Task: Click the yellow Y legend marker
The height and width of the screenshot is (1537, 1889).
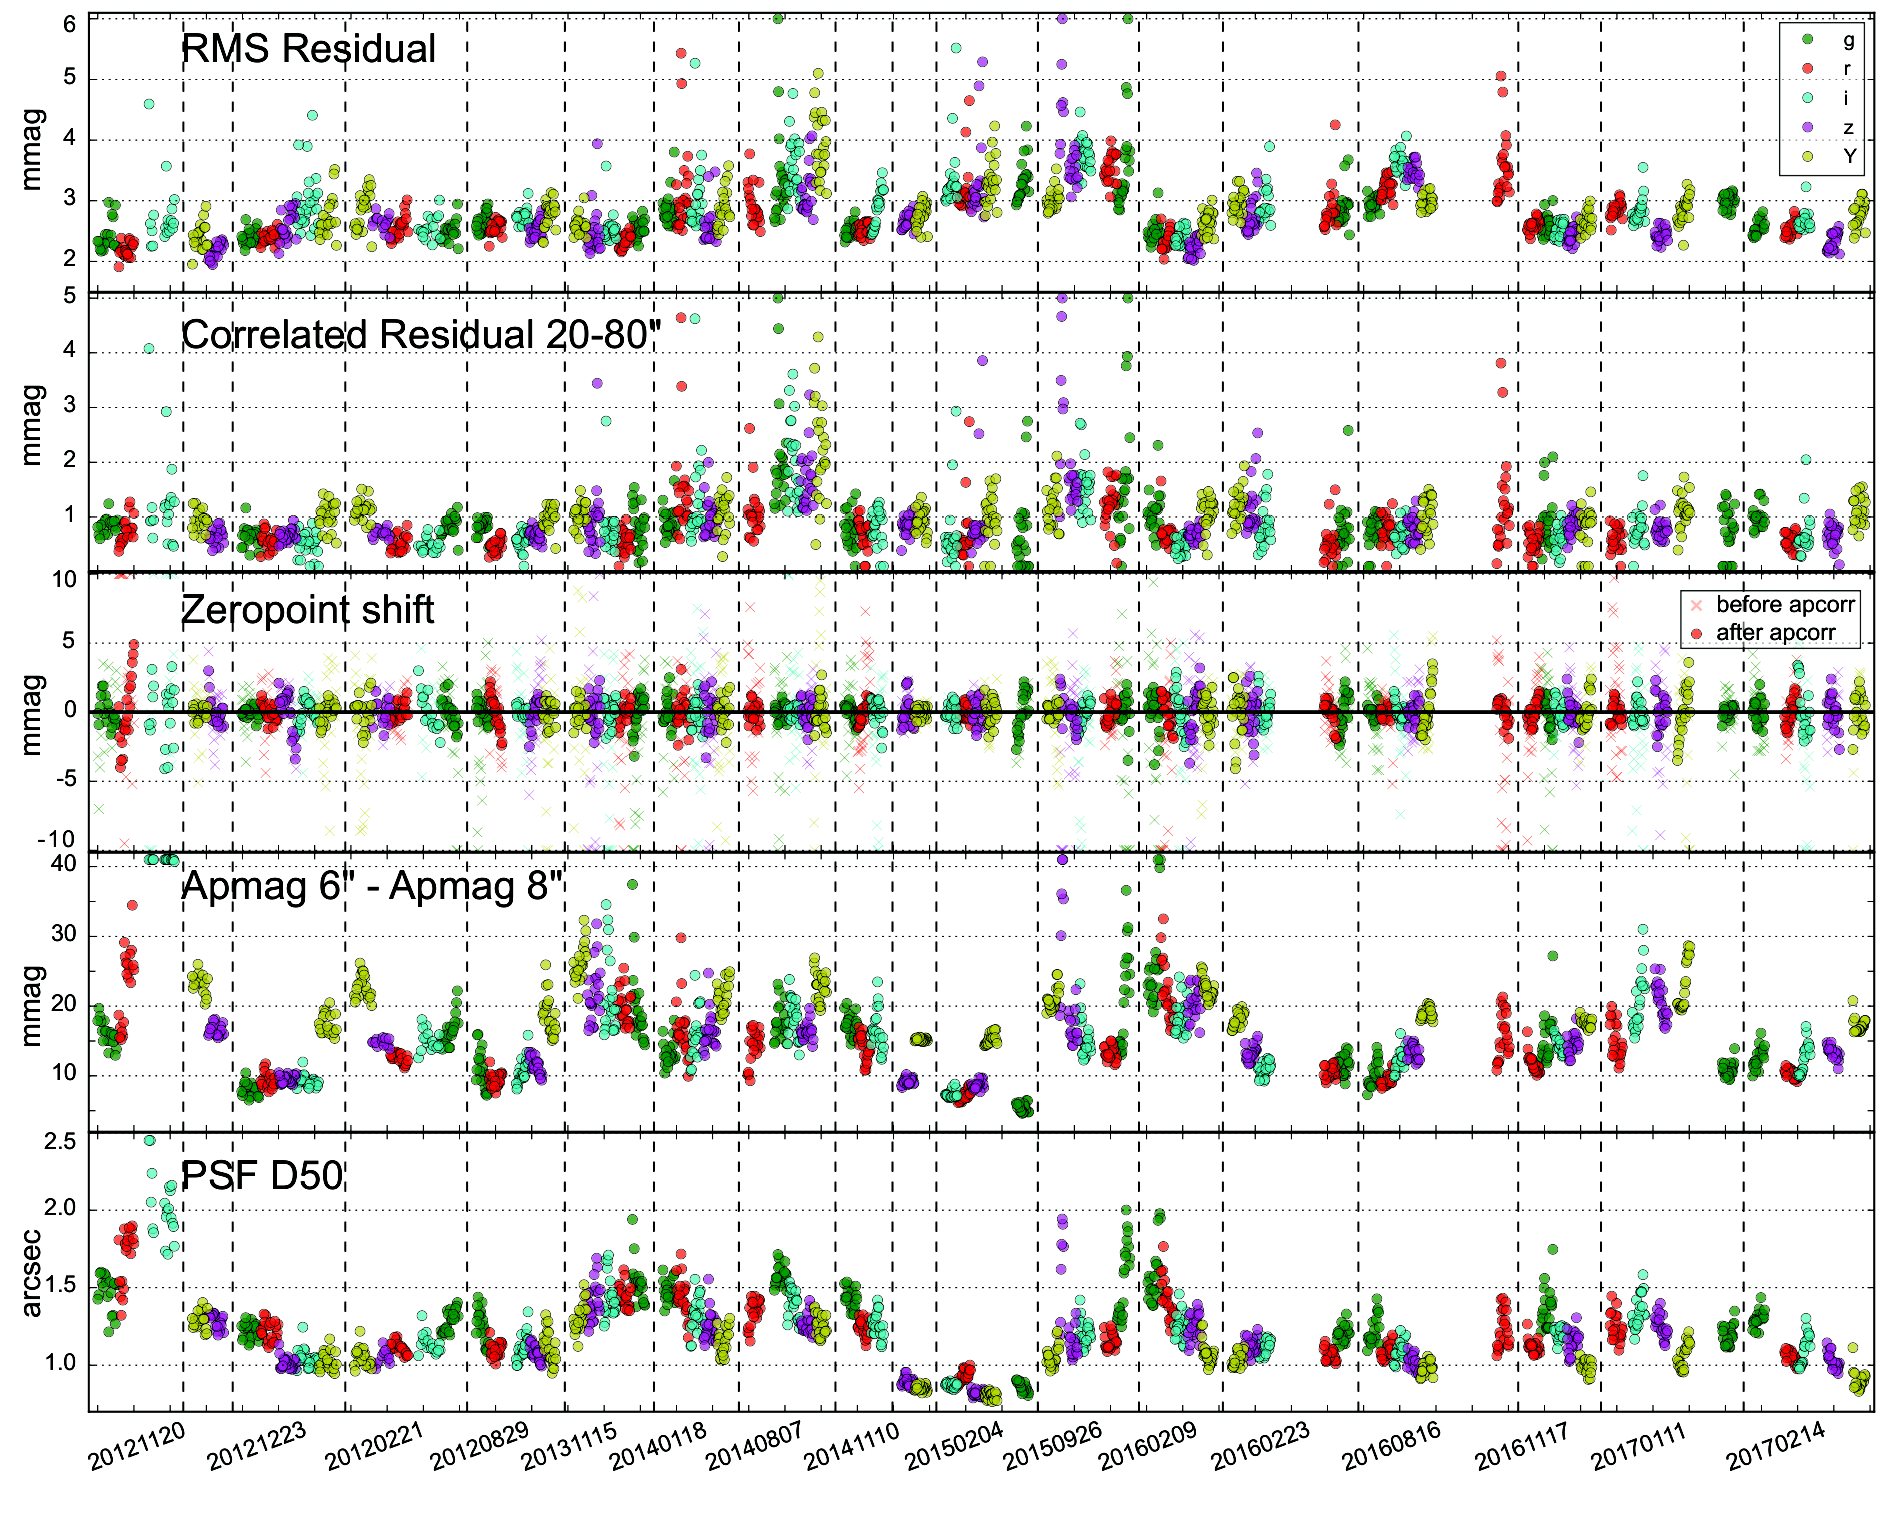Action: [1808, 155]
